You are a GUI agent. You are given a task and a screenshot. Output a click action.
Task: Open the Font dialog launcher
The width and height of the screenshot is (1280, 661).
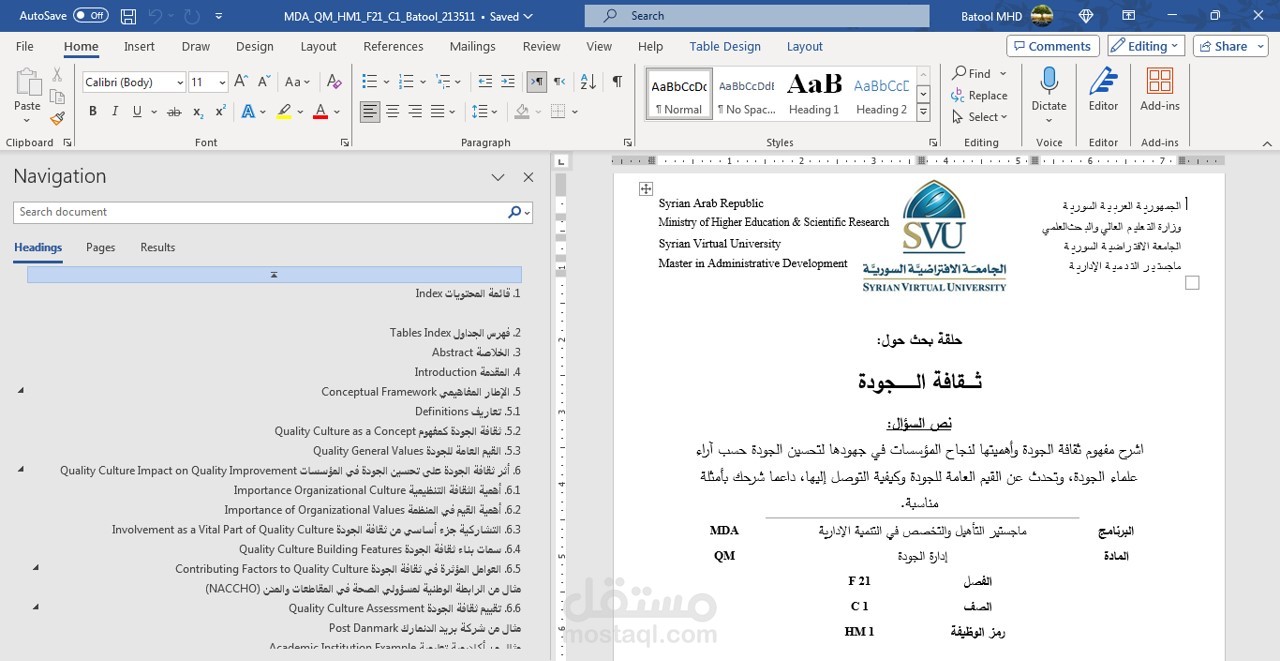click(x=344, y=143)
